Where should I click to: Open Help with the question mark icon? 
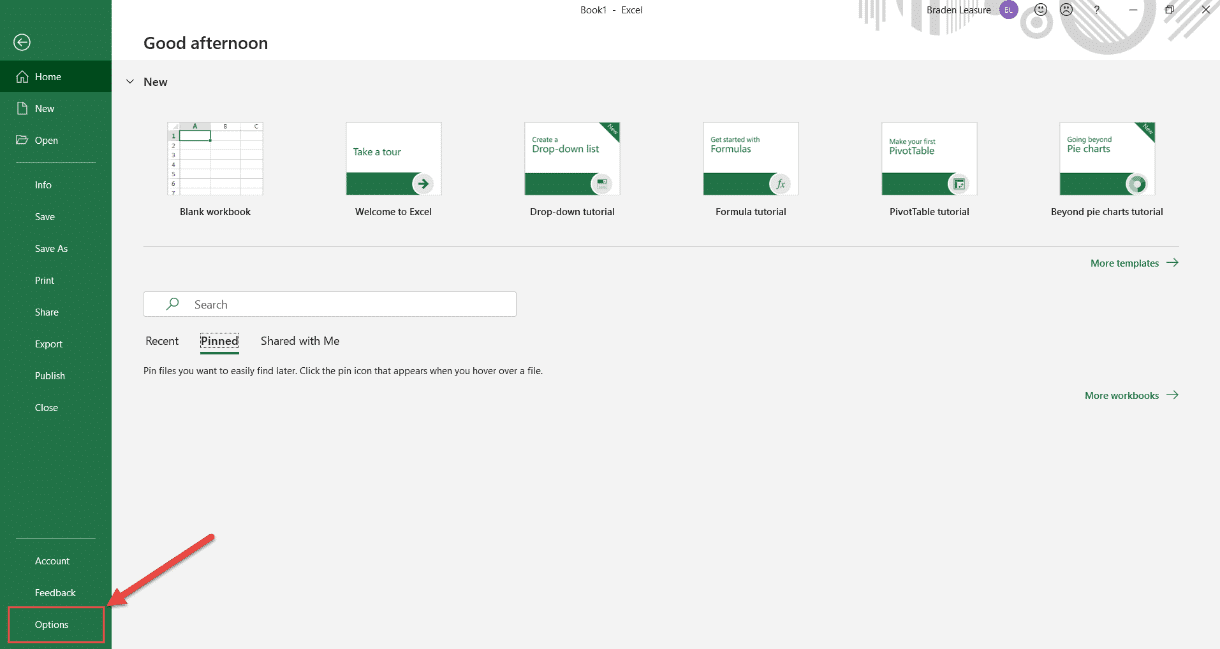1097,10
